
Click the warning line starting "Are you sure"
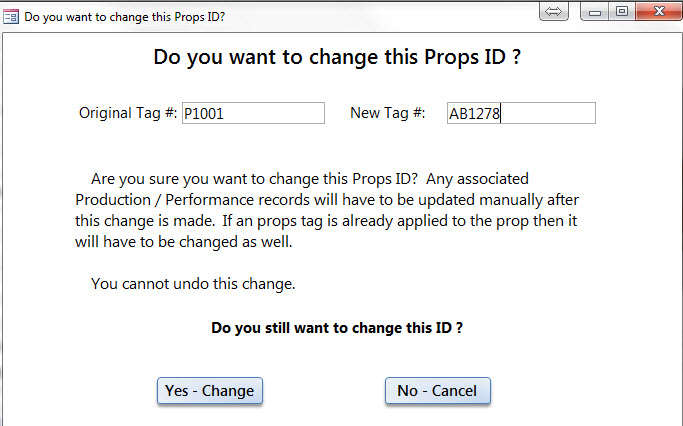pyautogui.click(x=310, y=179)
